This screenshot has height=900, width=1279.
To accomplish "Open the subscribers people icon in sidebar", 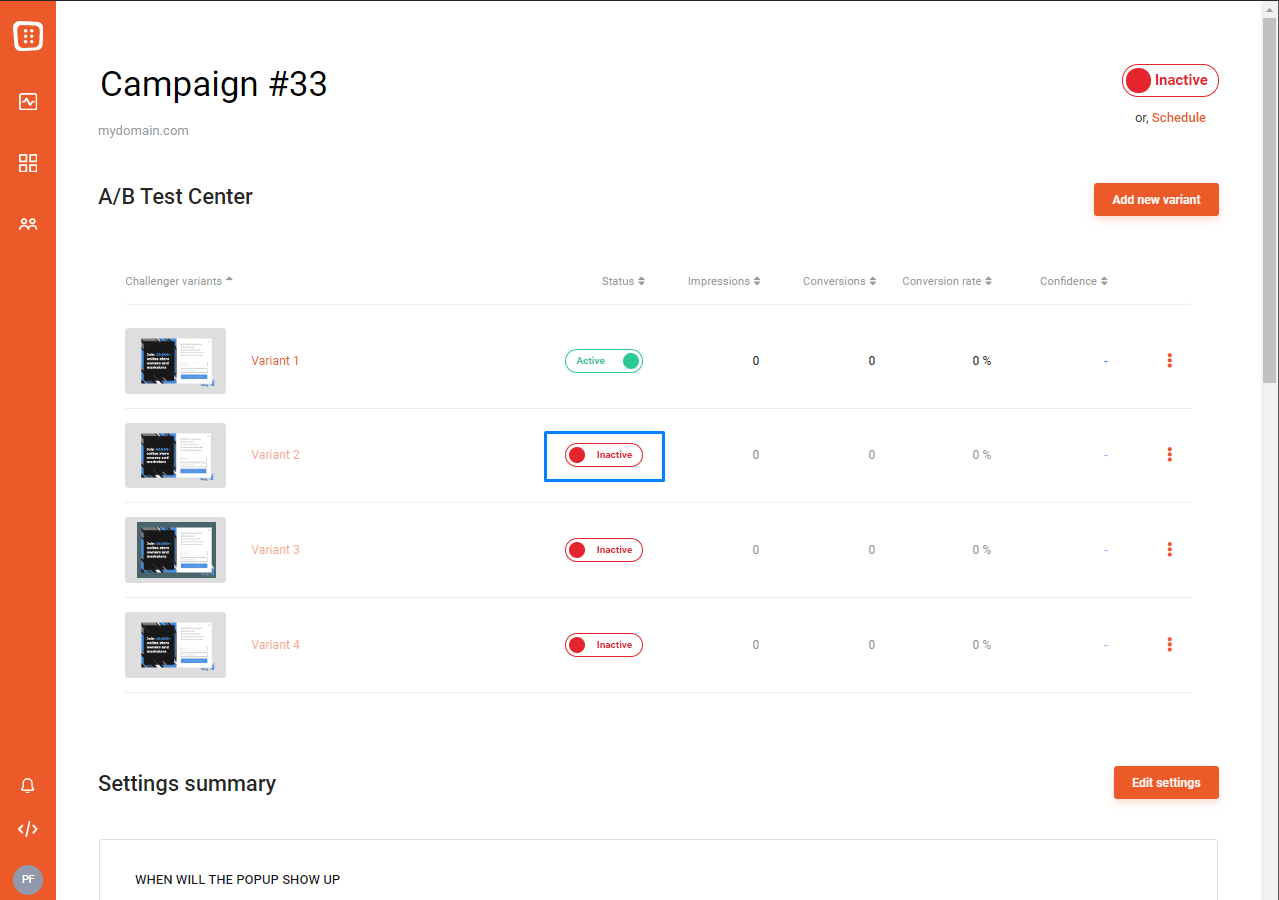I will click(28, 224).
